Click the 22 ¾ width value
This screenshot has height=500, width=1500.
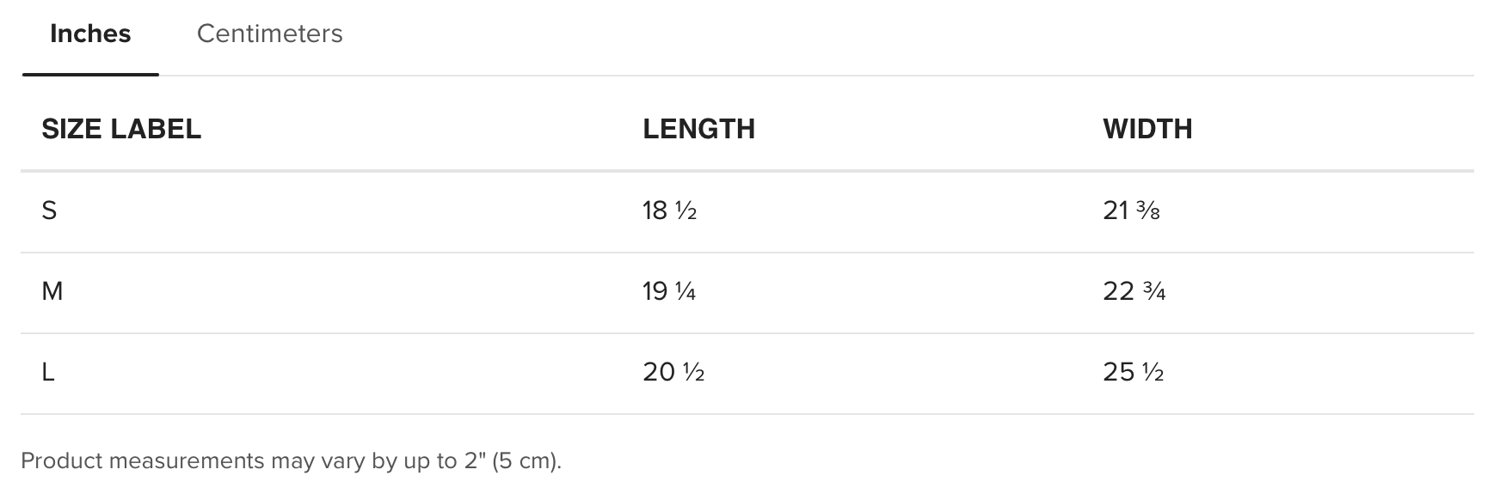click(1134, 292)
